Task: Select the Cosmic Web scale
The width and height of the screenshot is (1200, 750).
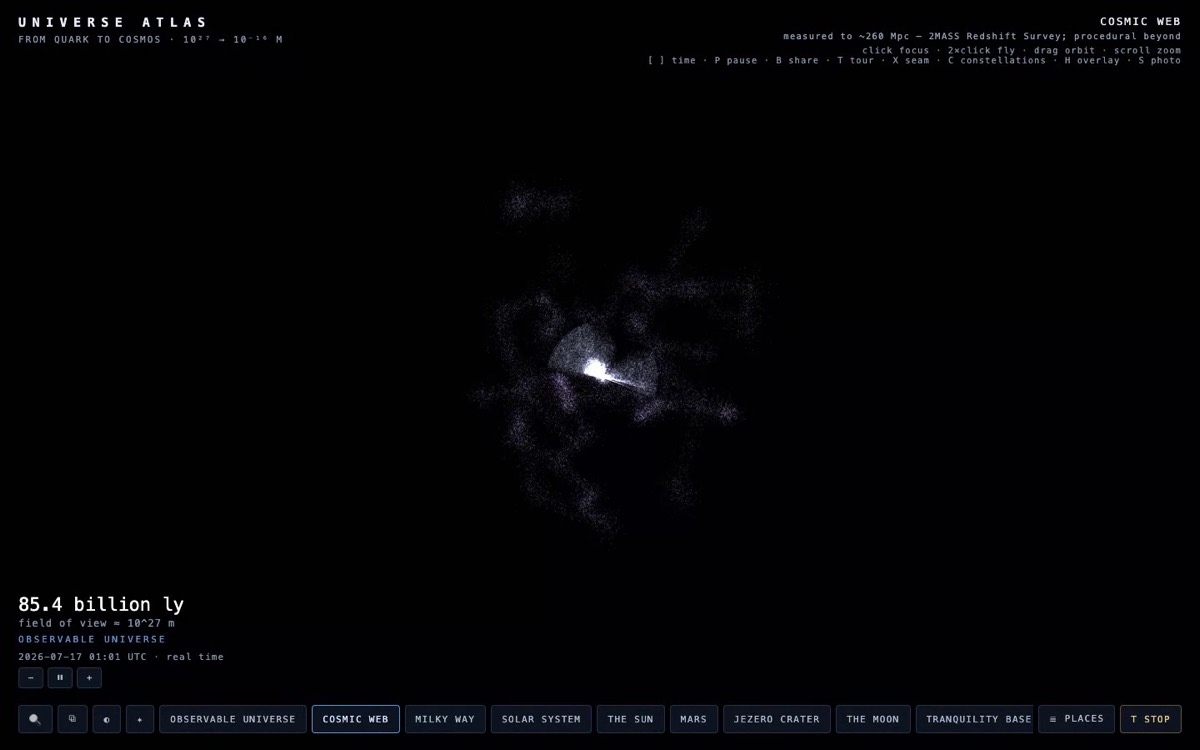Action: (x=356, y=719)
